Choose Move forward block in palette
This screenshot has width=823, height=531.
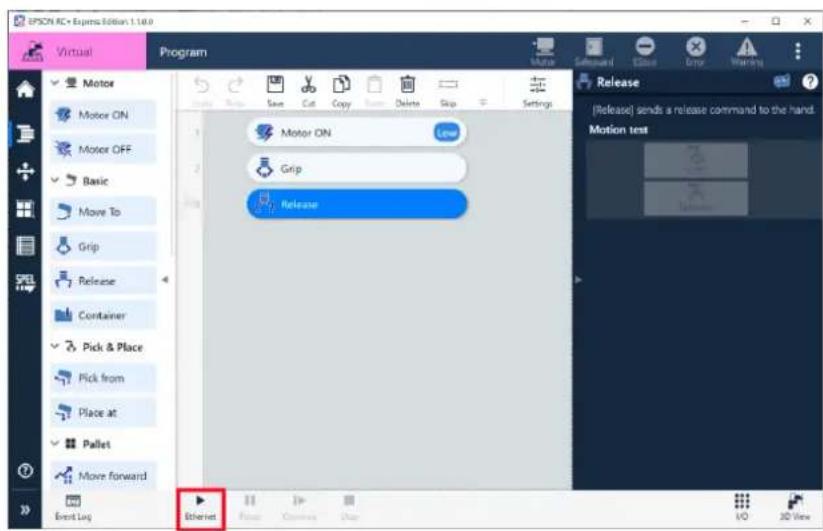click(103, 475)
